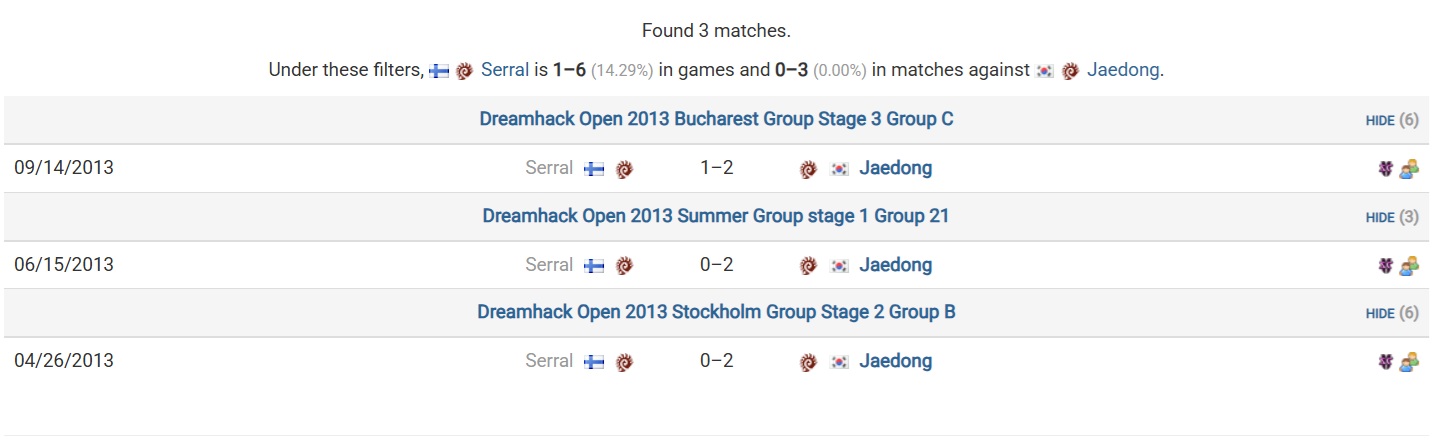Screen dimensions: 1432x444
Task: Open the Serral player link in summary
Action: pyautogui.click(x=505, y=70)
